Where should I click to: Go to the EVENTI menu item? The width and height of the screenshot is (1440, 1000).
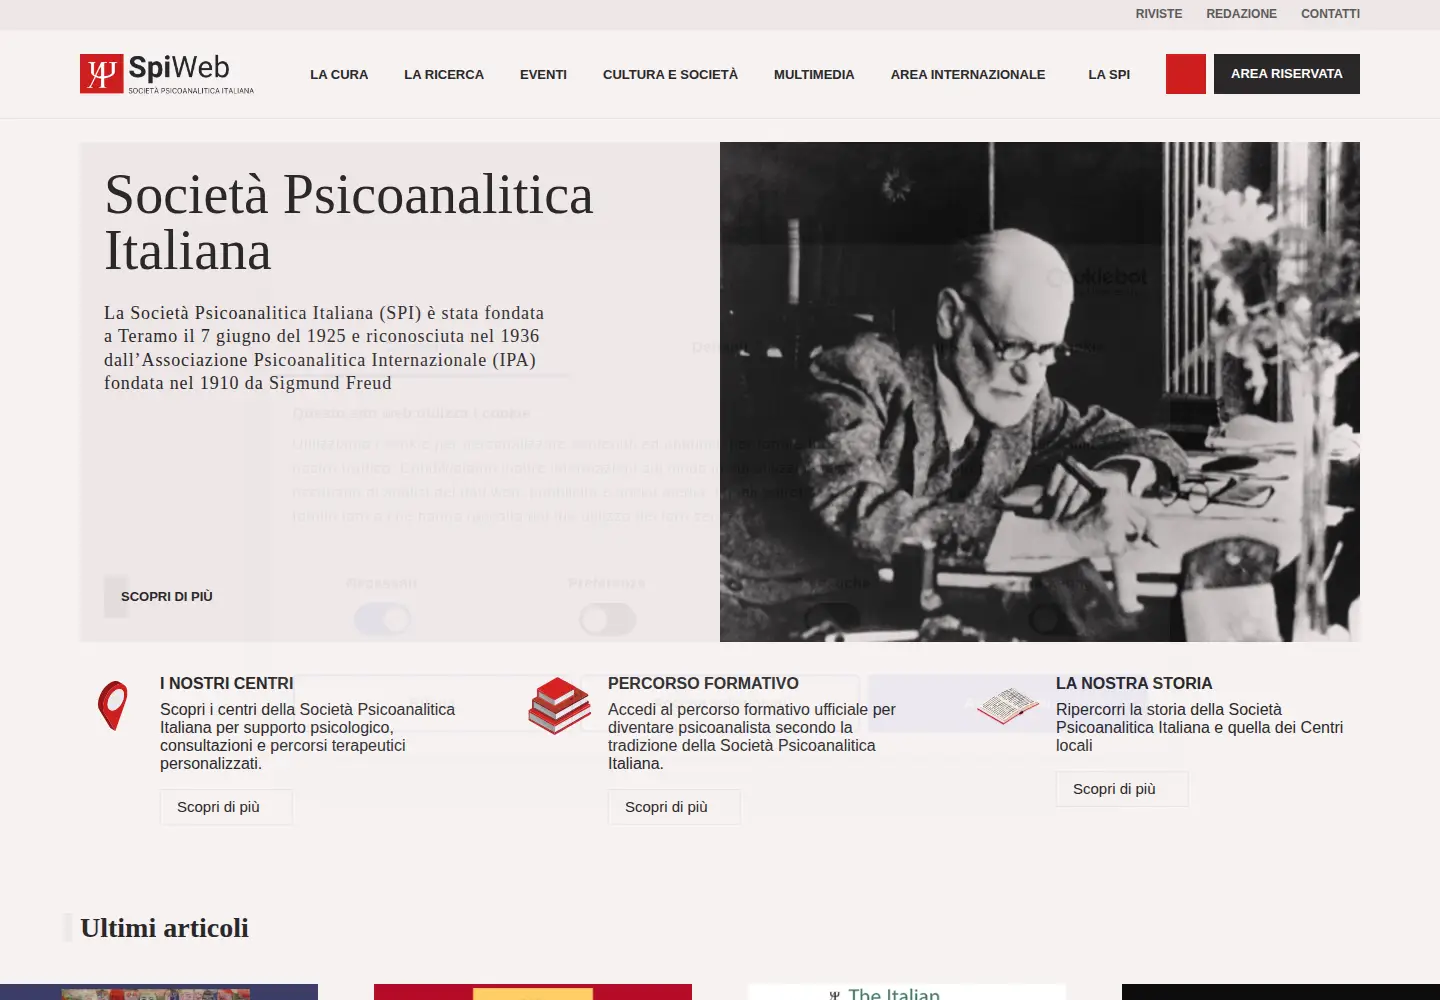tap(543, 75)
